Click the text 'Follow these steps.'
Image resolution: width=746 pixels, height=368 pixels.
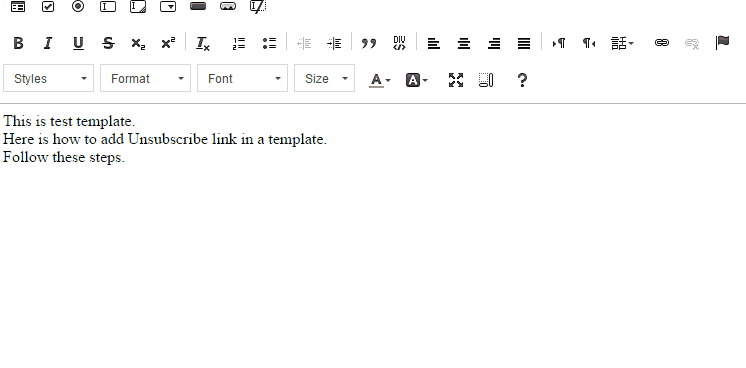[x=64, y=158]
